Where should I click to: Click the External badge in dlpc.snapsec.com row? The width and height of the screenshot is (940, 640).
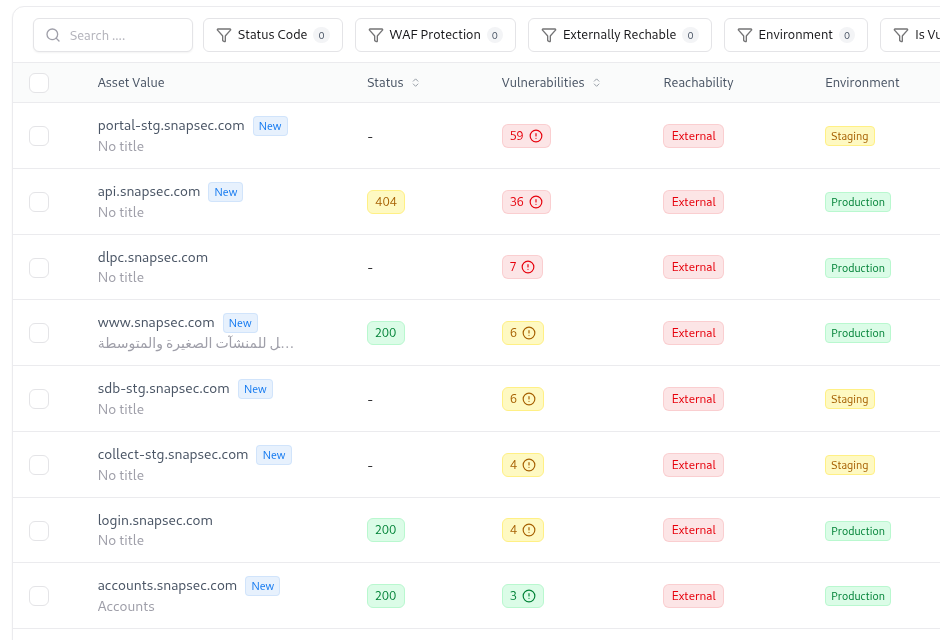coord(694,267)
